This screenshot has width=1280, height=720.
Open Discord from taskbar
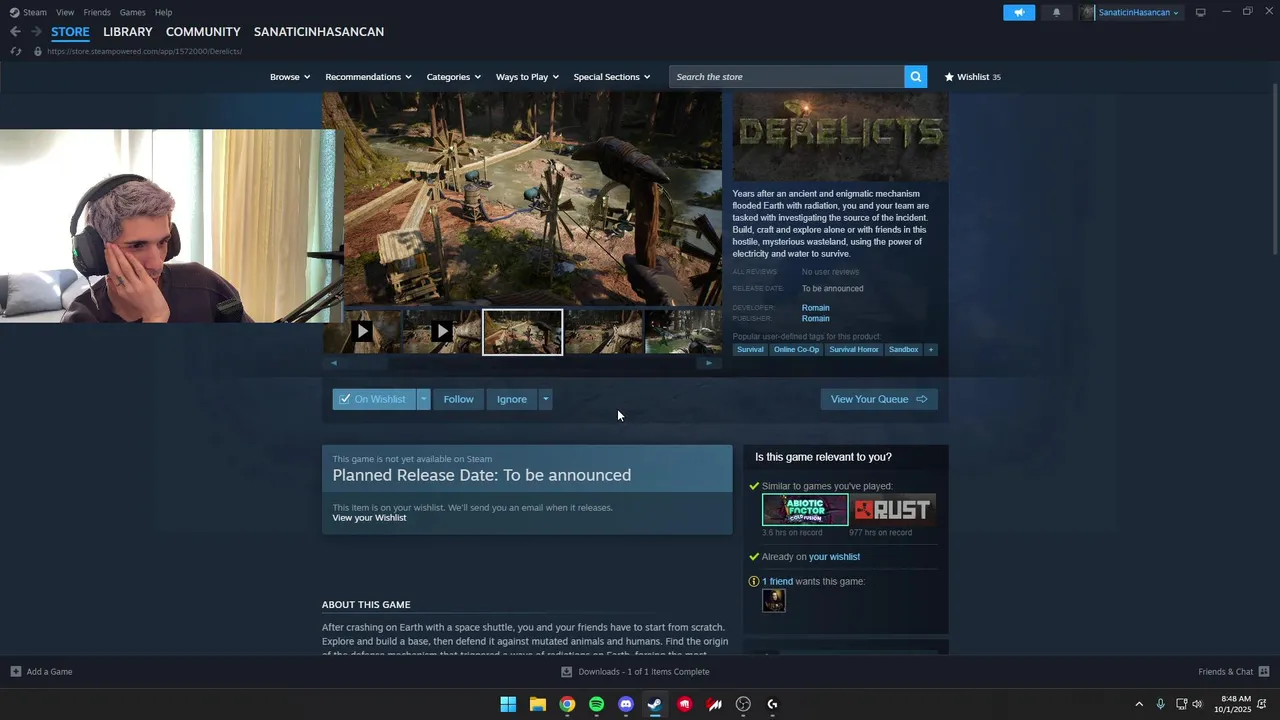click(x=626, y=704)
